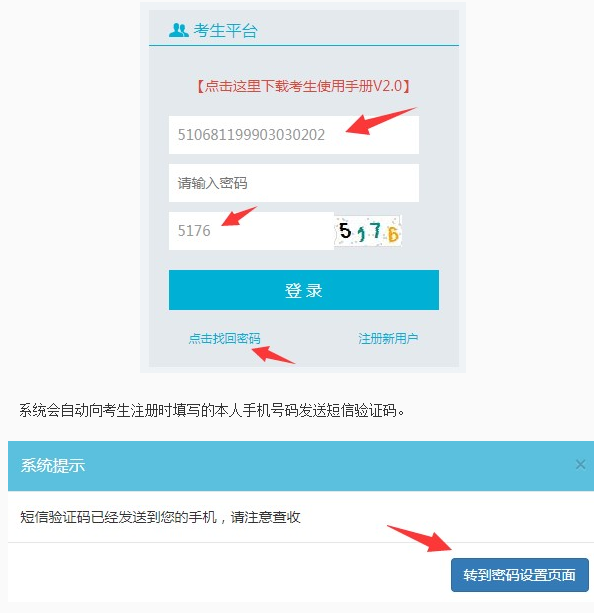Click the 转到密码设置页面 button
594x613 pixels.
520,575
